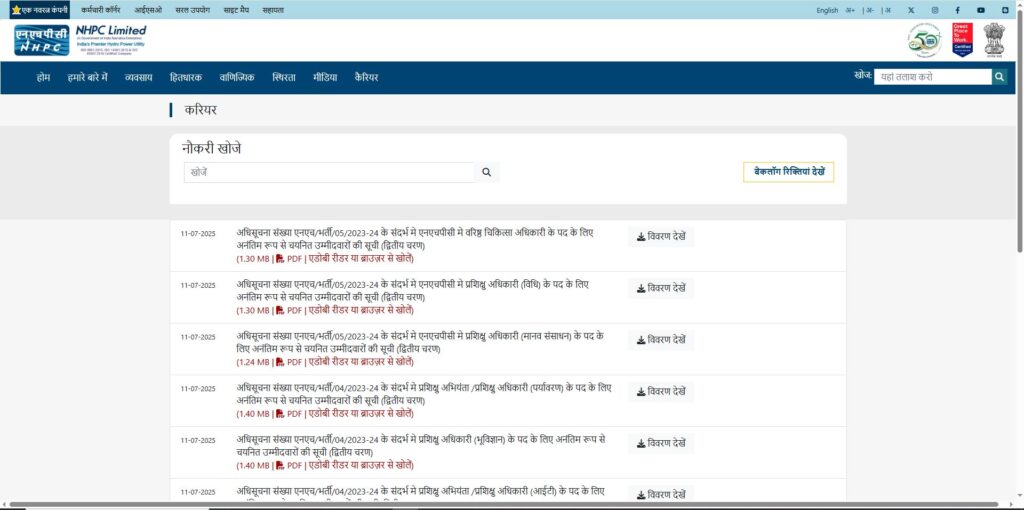Viewport: 1024px width, 510px height.
Task: Expand the व्यवसाय navigation menu
Action: click(138, 77)
